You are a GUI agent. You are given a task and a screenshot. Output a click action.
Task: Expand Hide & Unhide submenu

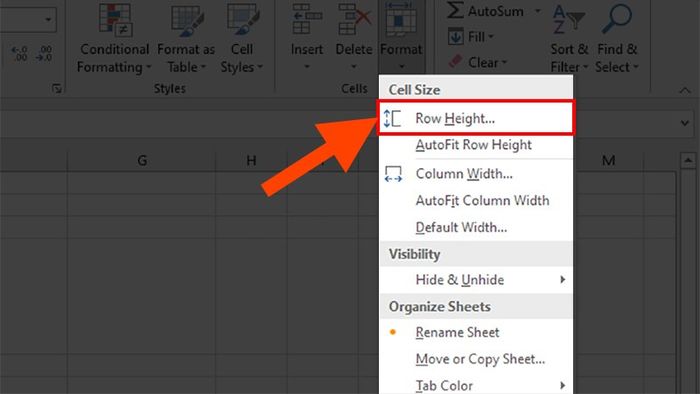click(x=476, y=280)
